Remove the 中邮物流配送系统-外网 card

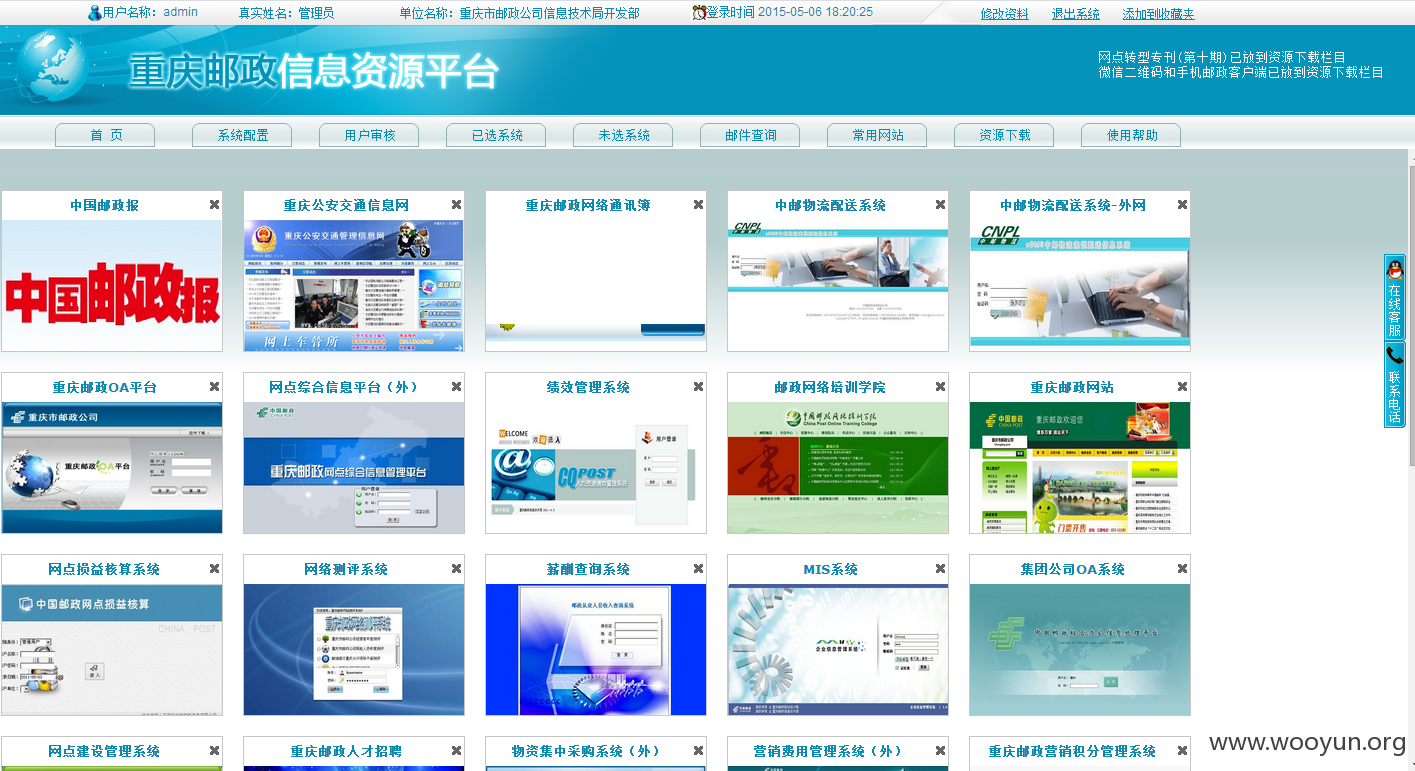click(1182, 204)
